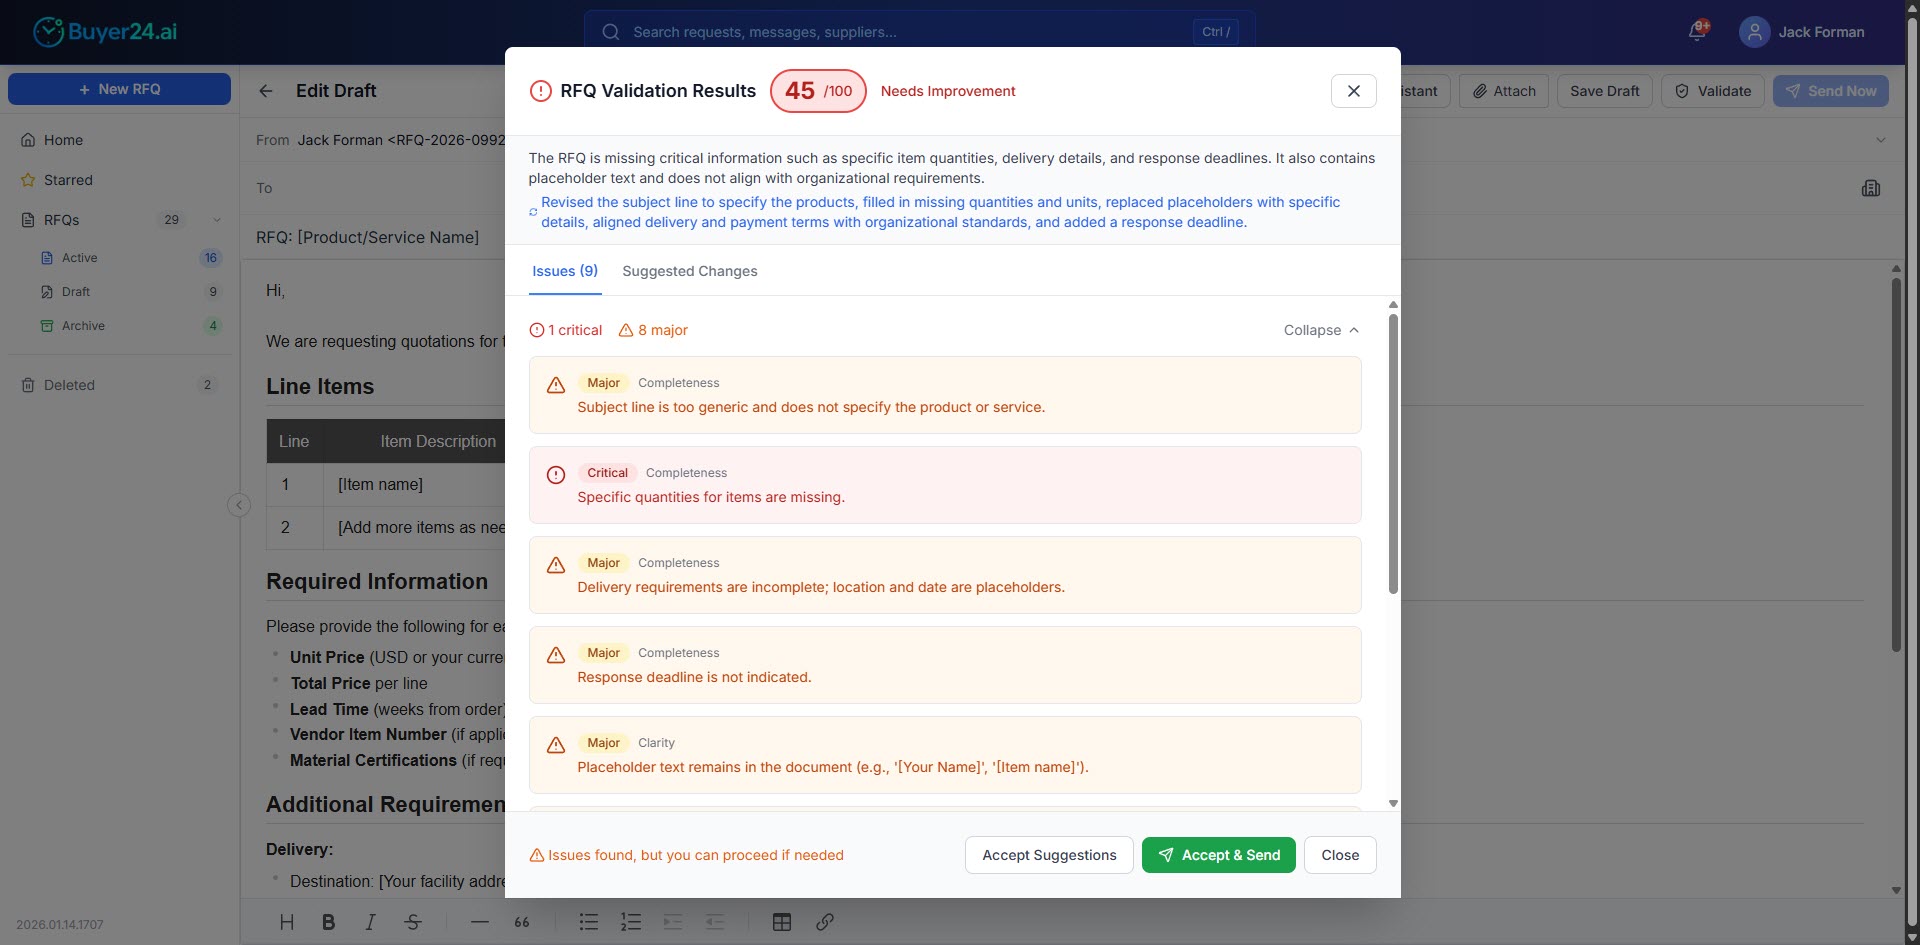Collapse the issues list

[1319, 330]
